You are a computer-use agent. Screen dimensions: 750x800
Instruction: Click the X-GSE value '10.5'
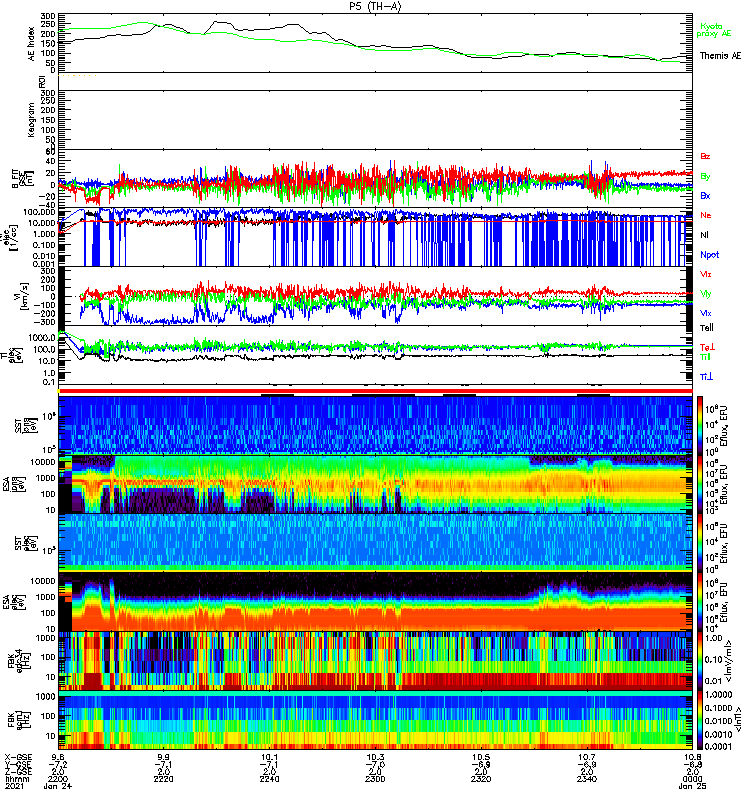(481, 757)
